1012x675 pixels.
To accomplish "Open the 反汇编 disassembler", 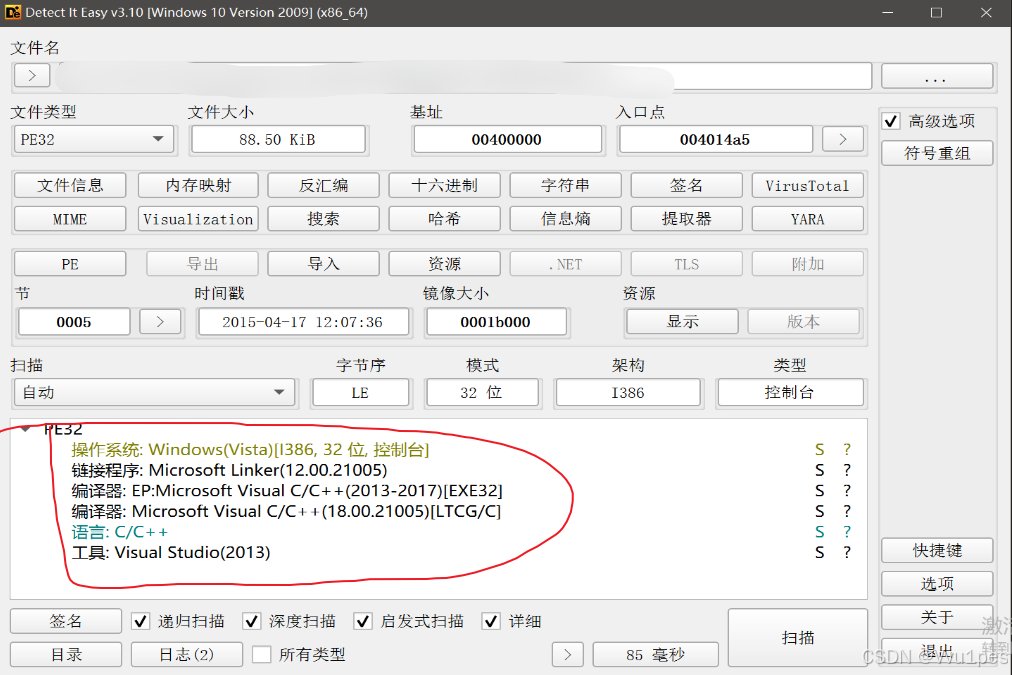I will click(x=323, y=185).
